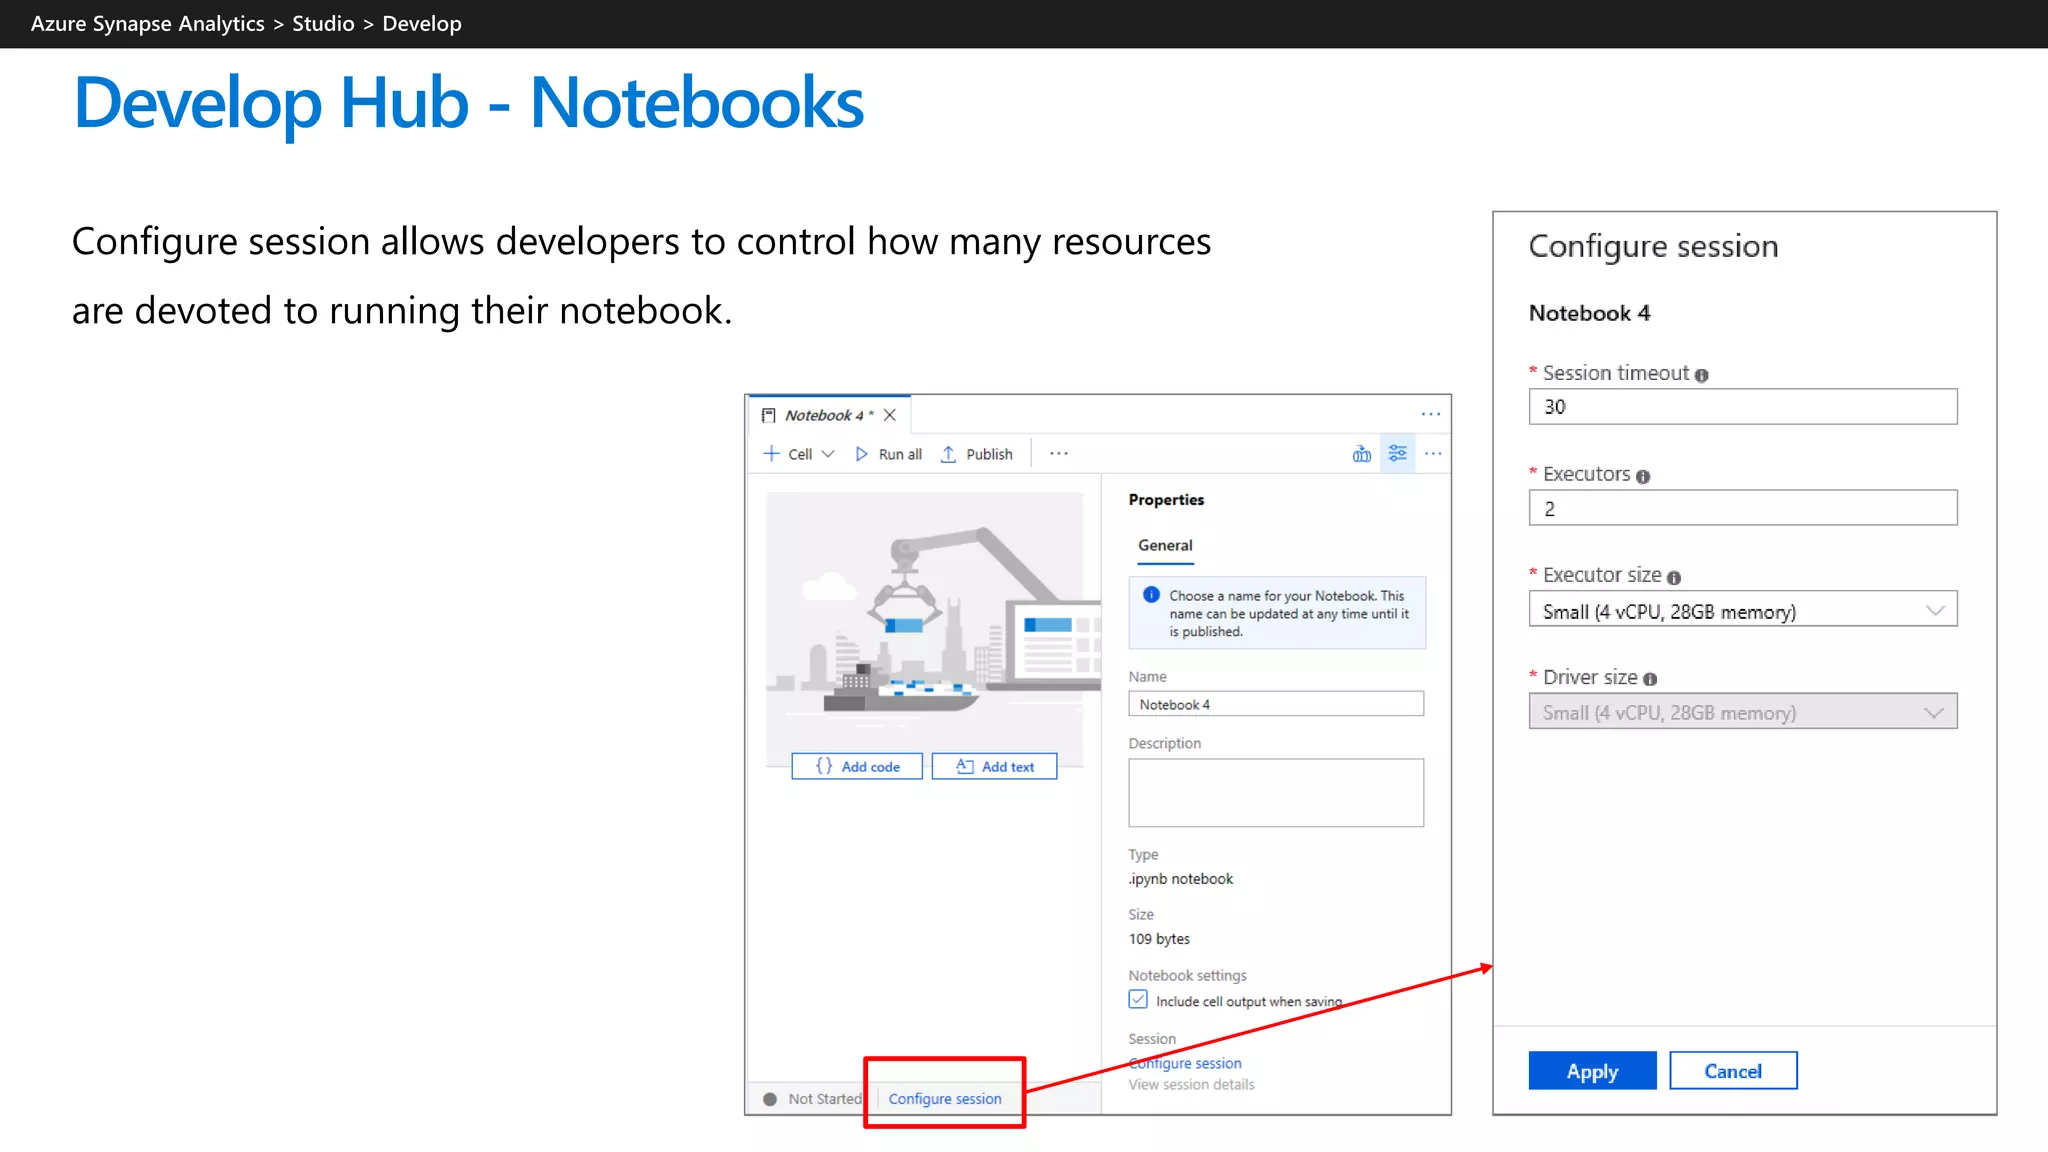The width and height of the screenshot is (2048, 1152).
Task: Switch to the General properties tab
Action: 1165,546
